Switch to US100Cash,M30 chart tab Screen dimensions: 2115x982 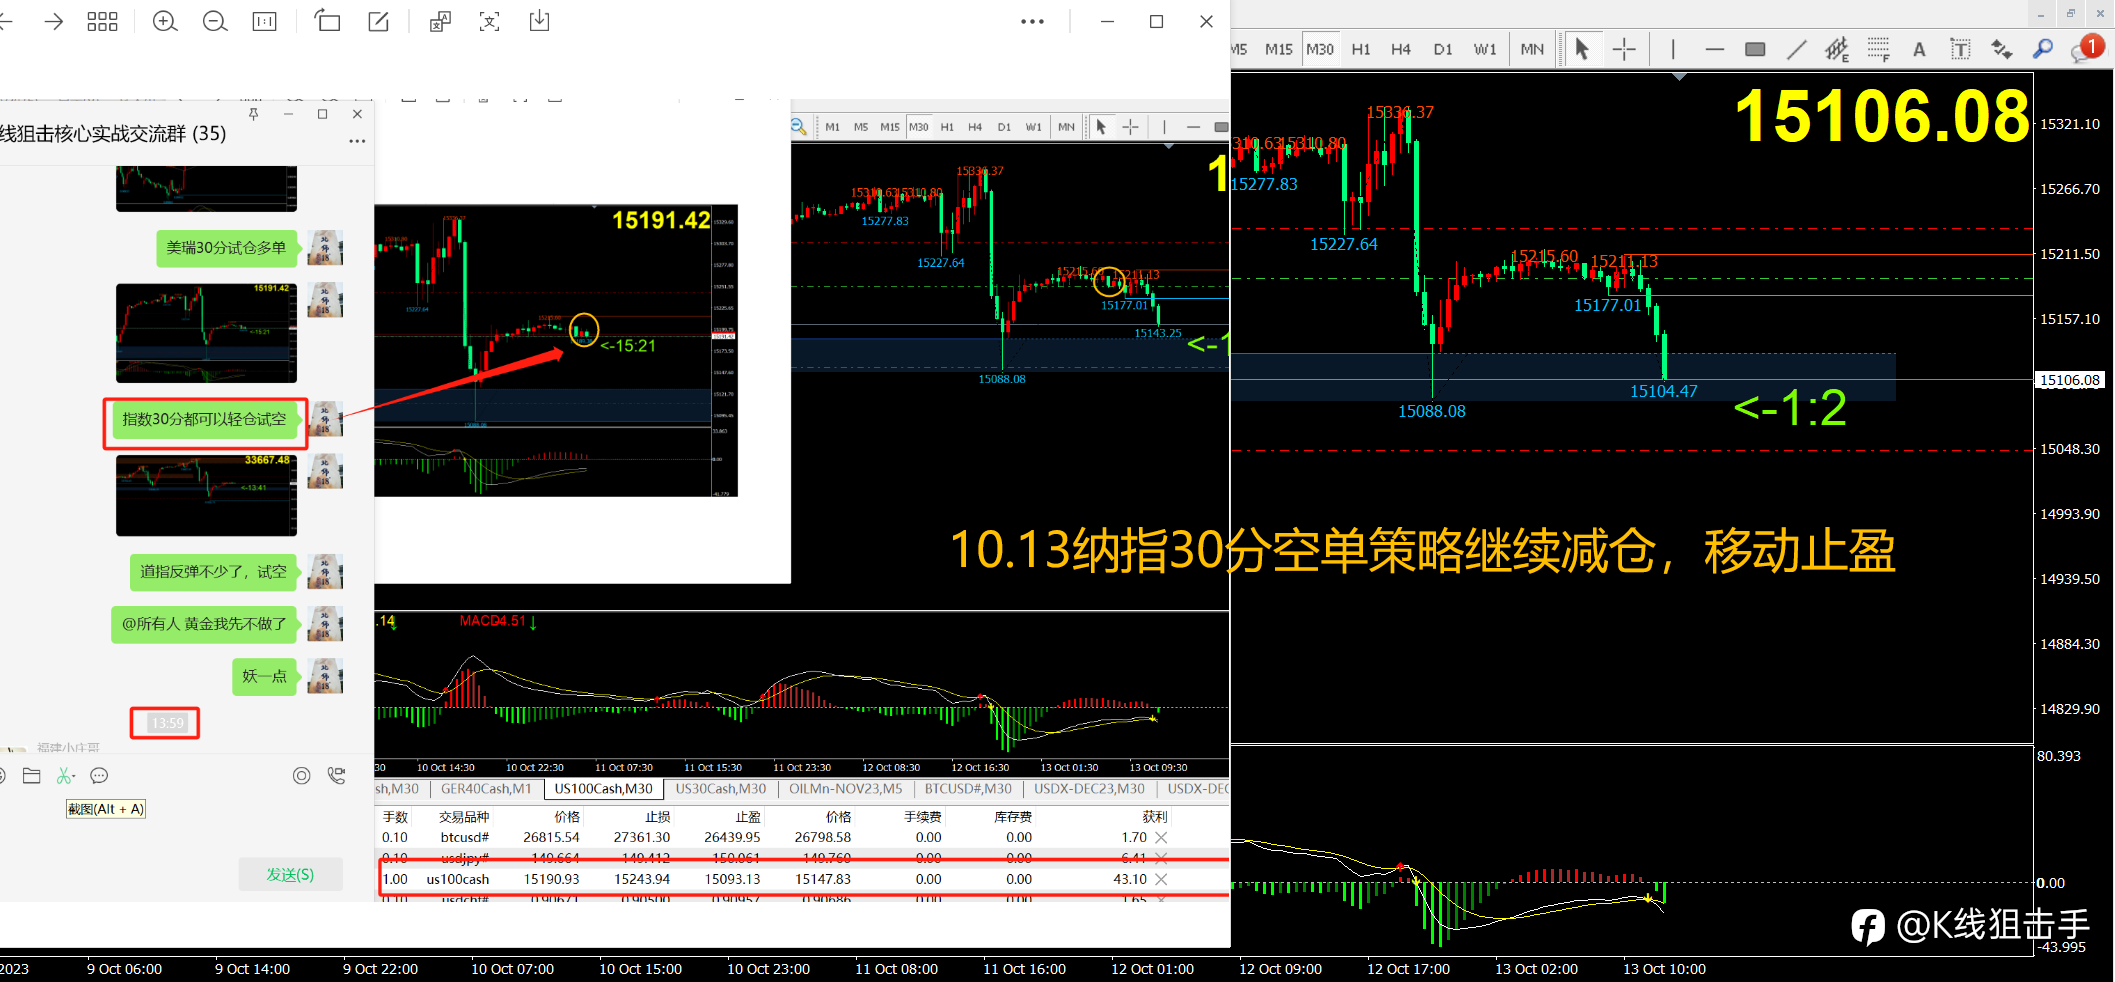(x=603, y=789)
